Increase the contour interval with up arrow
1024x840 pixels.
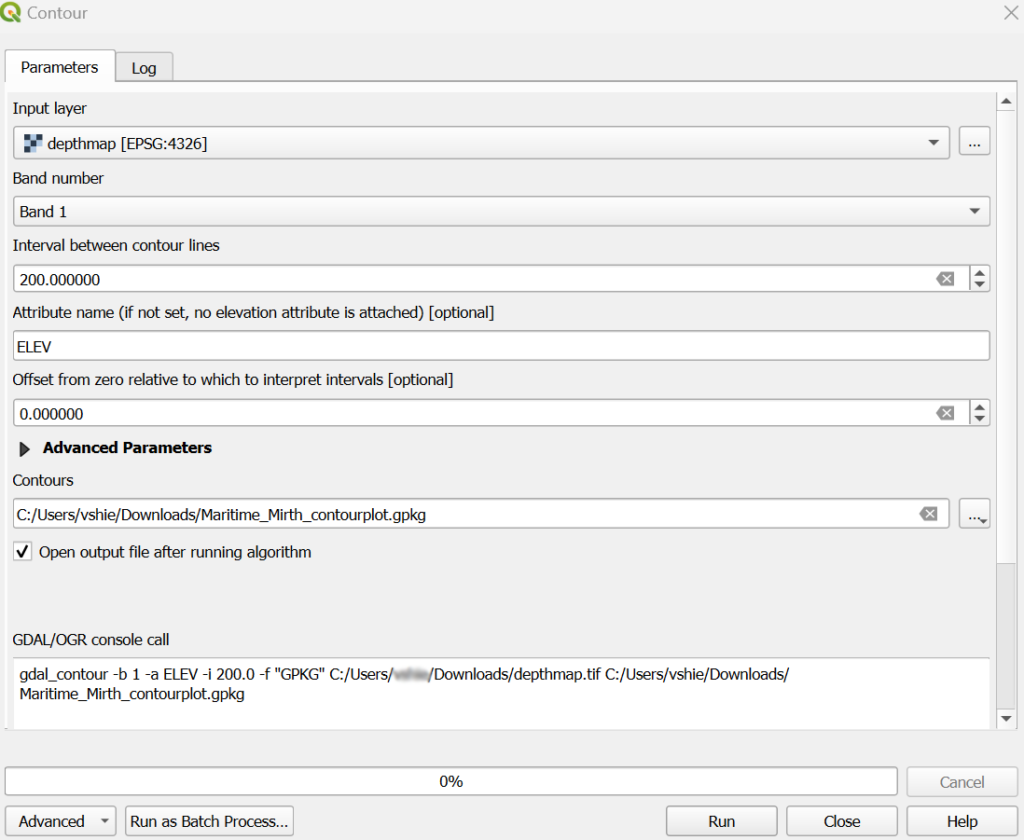980,273
